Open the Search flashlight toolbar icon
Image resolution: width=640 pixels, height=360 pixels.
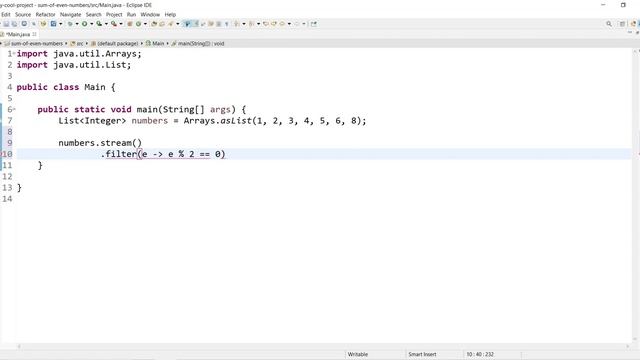pos(170,24)
